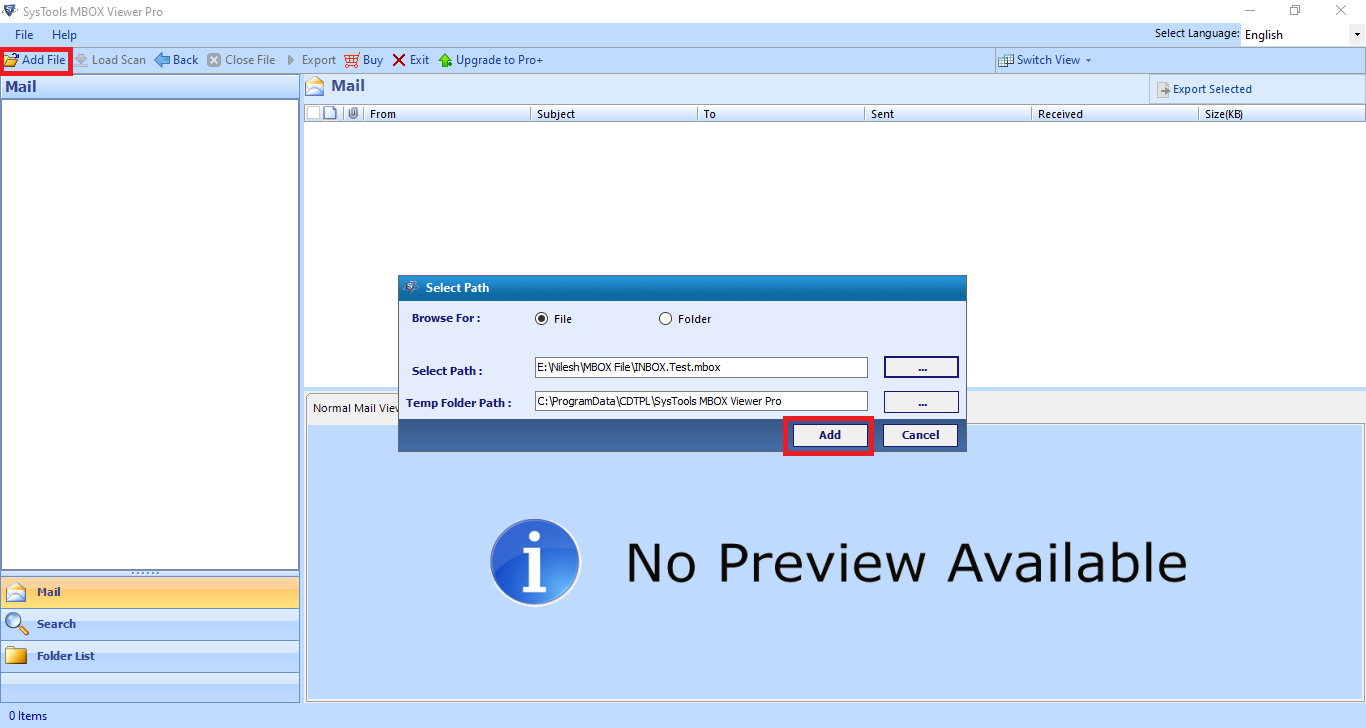1366x728 pixels.
Task: Switch to the Normal Mail View tab
Action: coord(357,408)
